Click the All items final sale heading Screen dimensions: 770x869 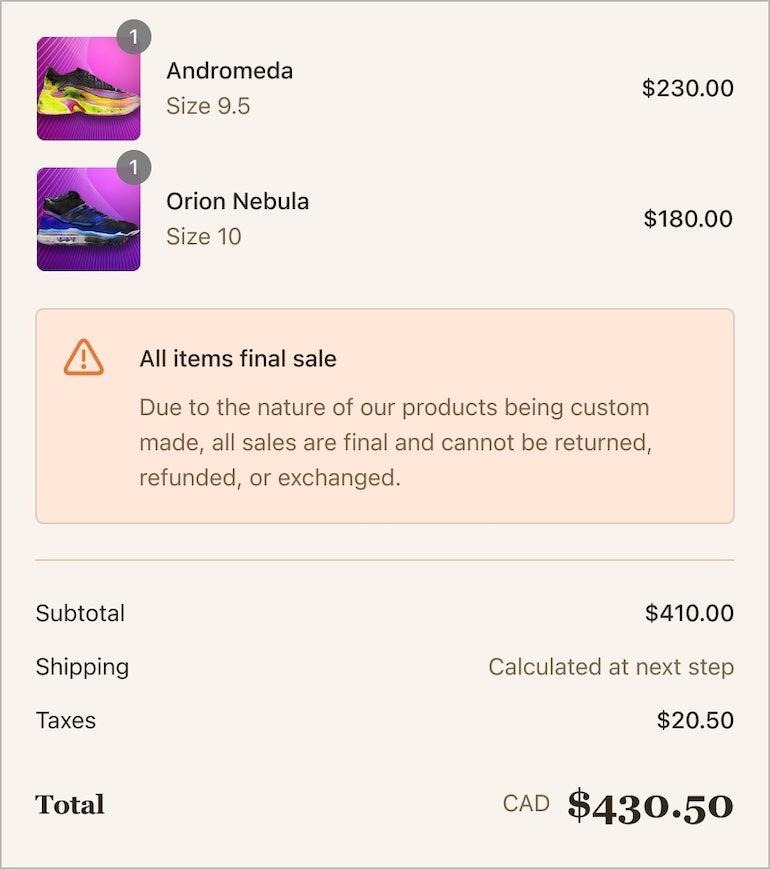237,359
